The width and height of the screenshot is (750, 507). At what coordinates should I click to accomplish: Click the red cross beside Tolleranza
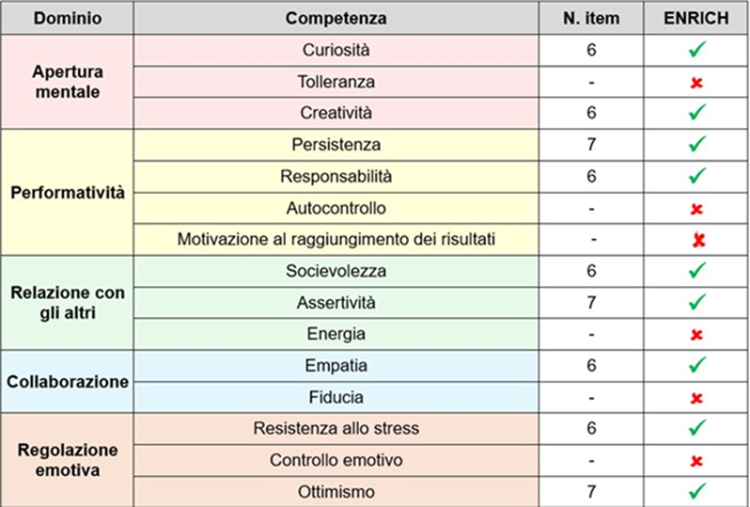click(697, 82)
